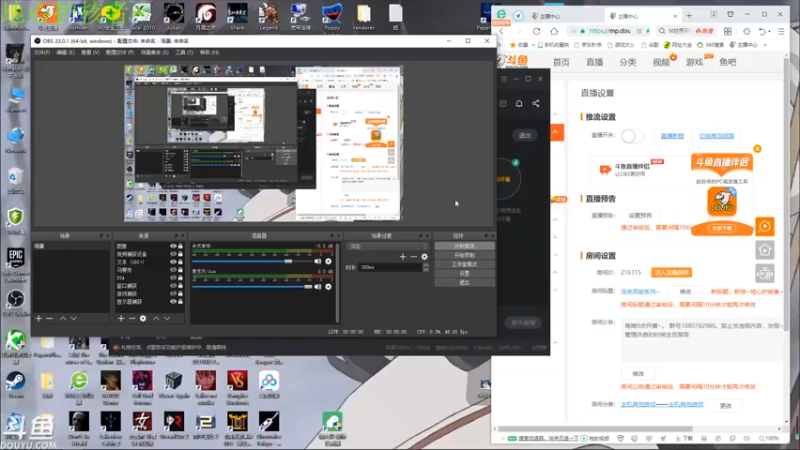Expand bookmarks bar overflow arrow
Screen dimensions: 800x450
pyautogui.click(x=765, y=45)
